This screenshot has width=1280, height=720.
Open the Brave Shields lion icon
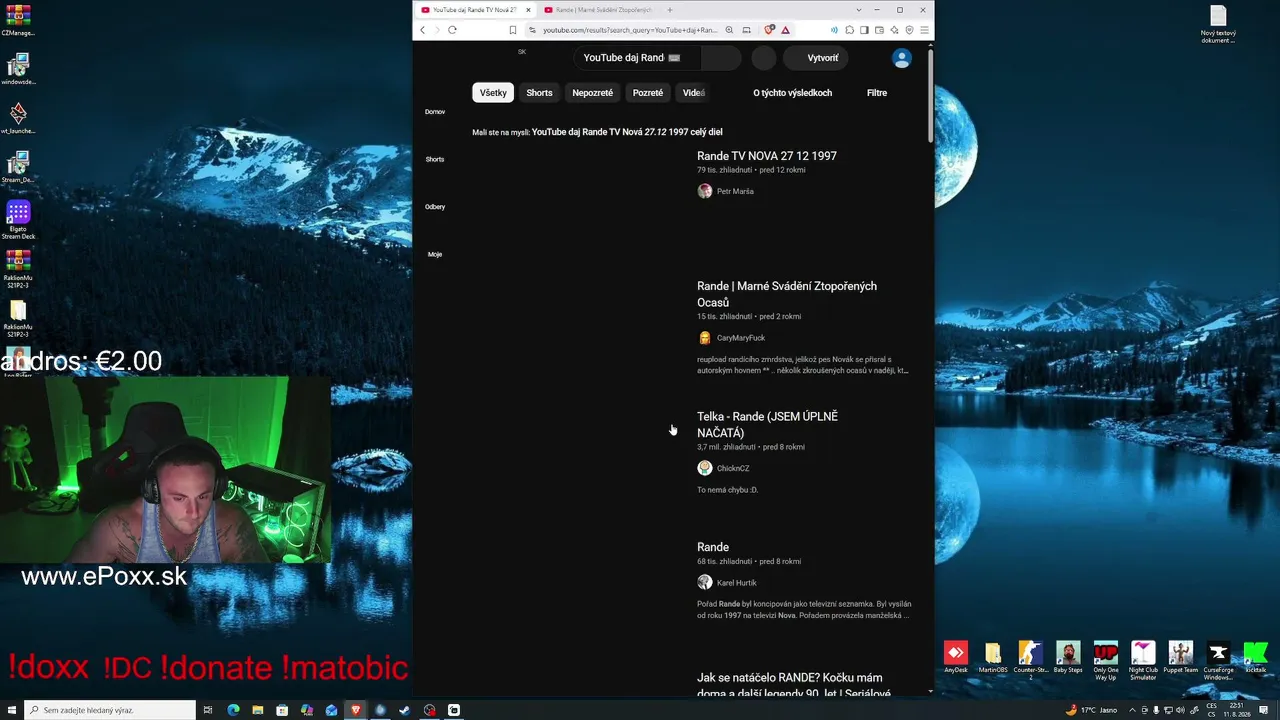(x=769, y=30)
